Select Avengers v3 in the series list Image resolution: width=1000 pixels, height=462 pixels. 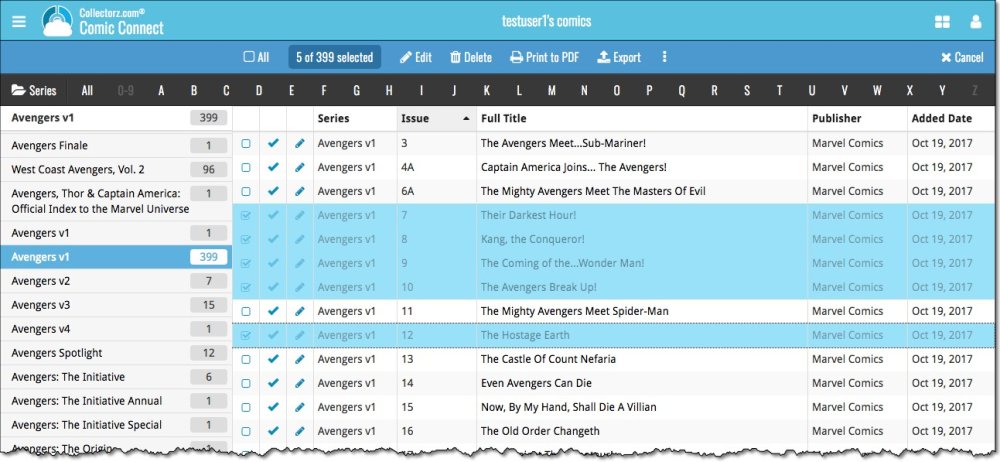(x=115, y=305)
